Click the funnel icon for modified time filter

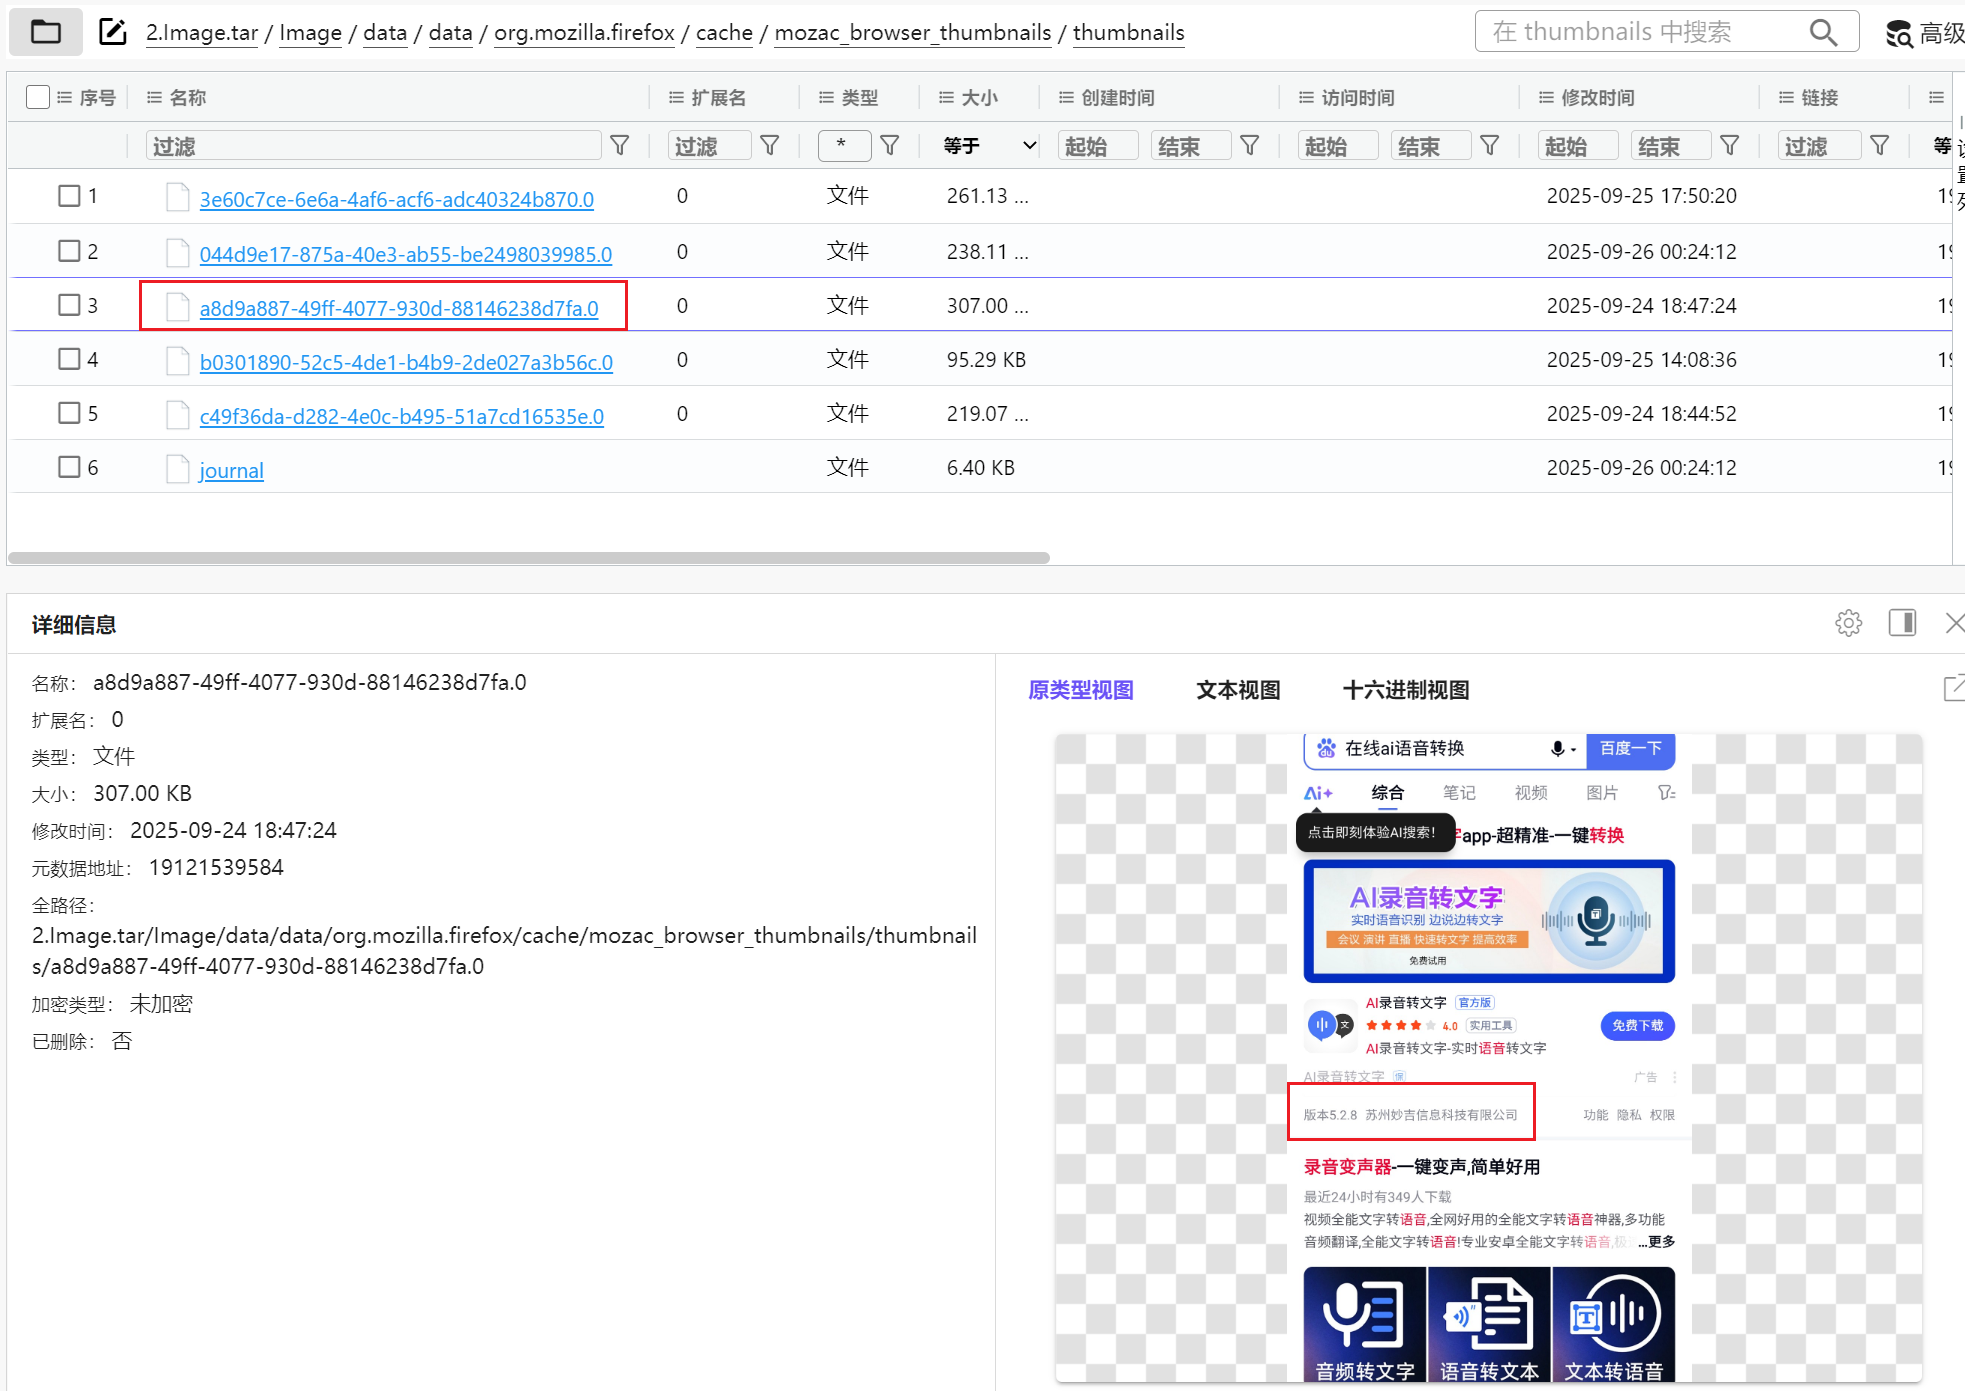click(1729, 146)
